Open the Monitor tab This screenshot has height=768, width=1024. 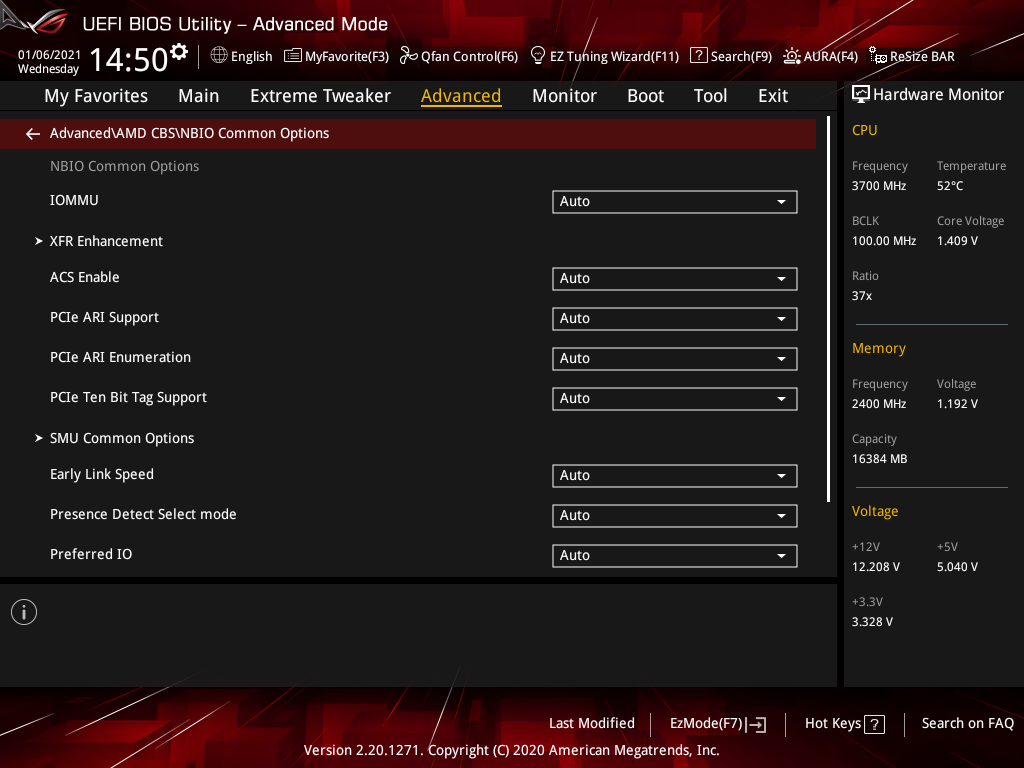coord(564,96)
